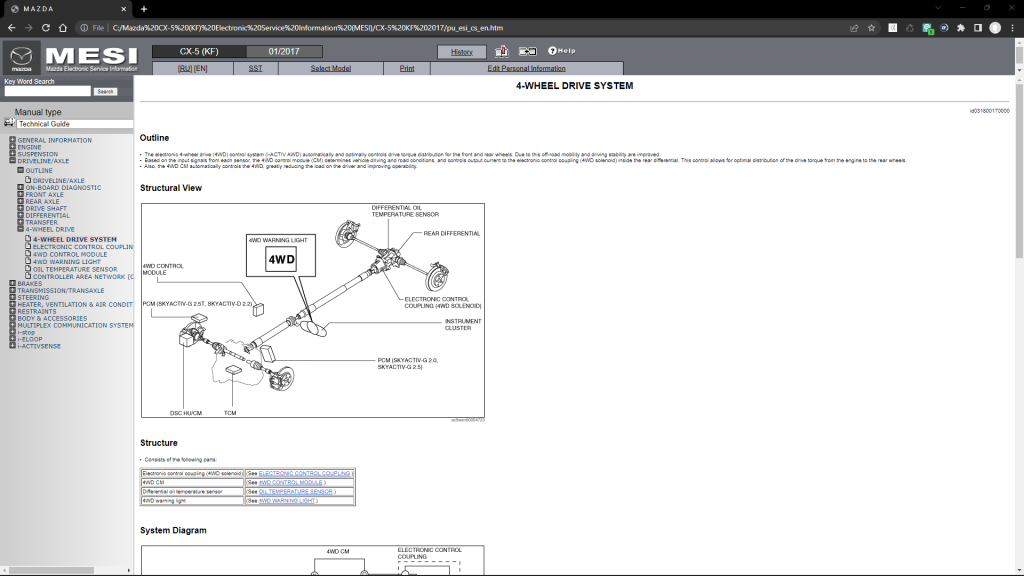Open a new browser tab with plus icon
Screen dimensions: 1024x576
(x=144, y=8)
